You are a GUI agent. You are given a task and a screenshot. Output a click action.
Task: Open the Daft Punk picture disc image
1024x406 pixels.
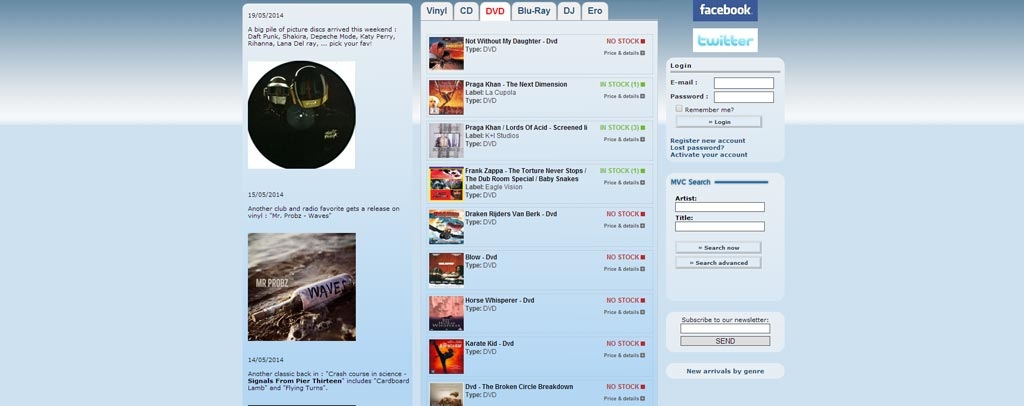pos(301,115)
